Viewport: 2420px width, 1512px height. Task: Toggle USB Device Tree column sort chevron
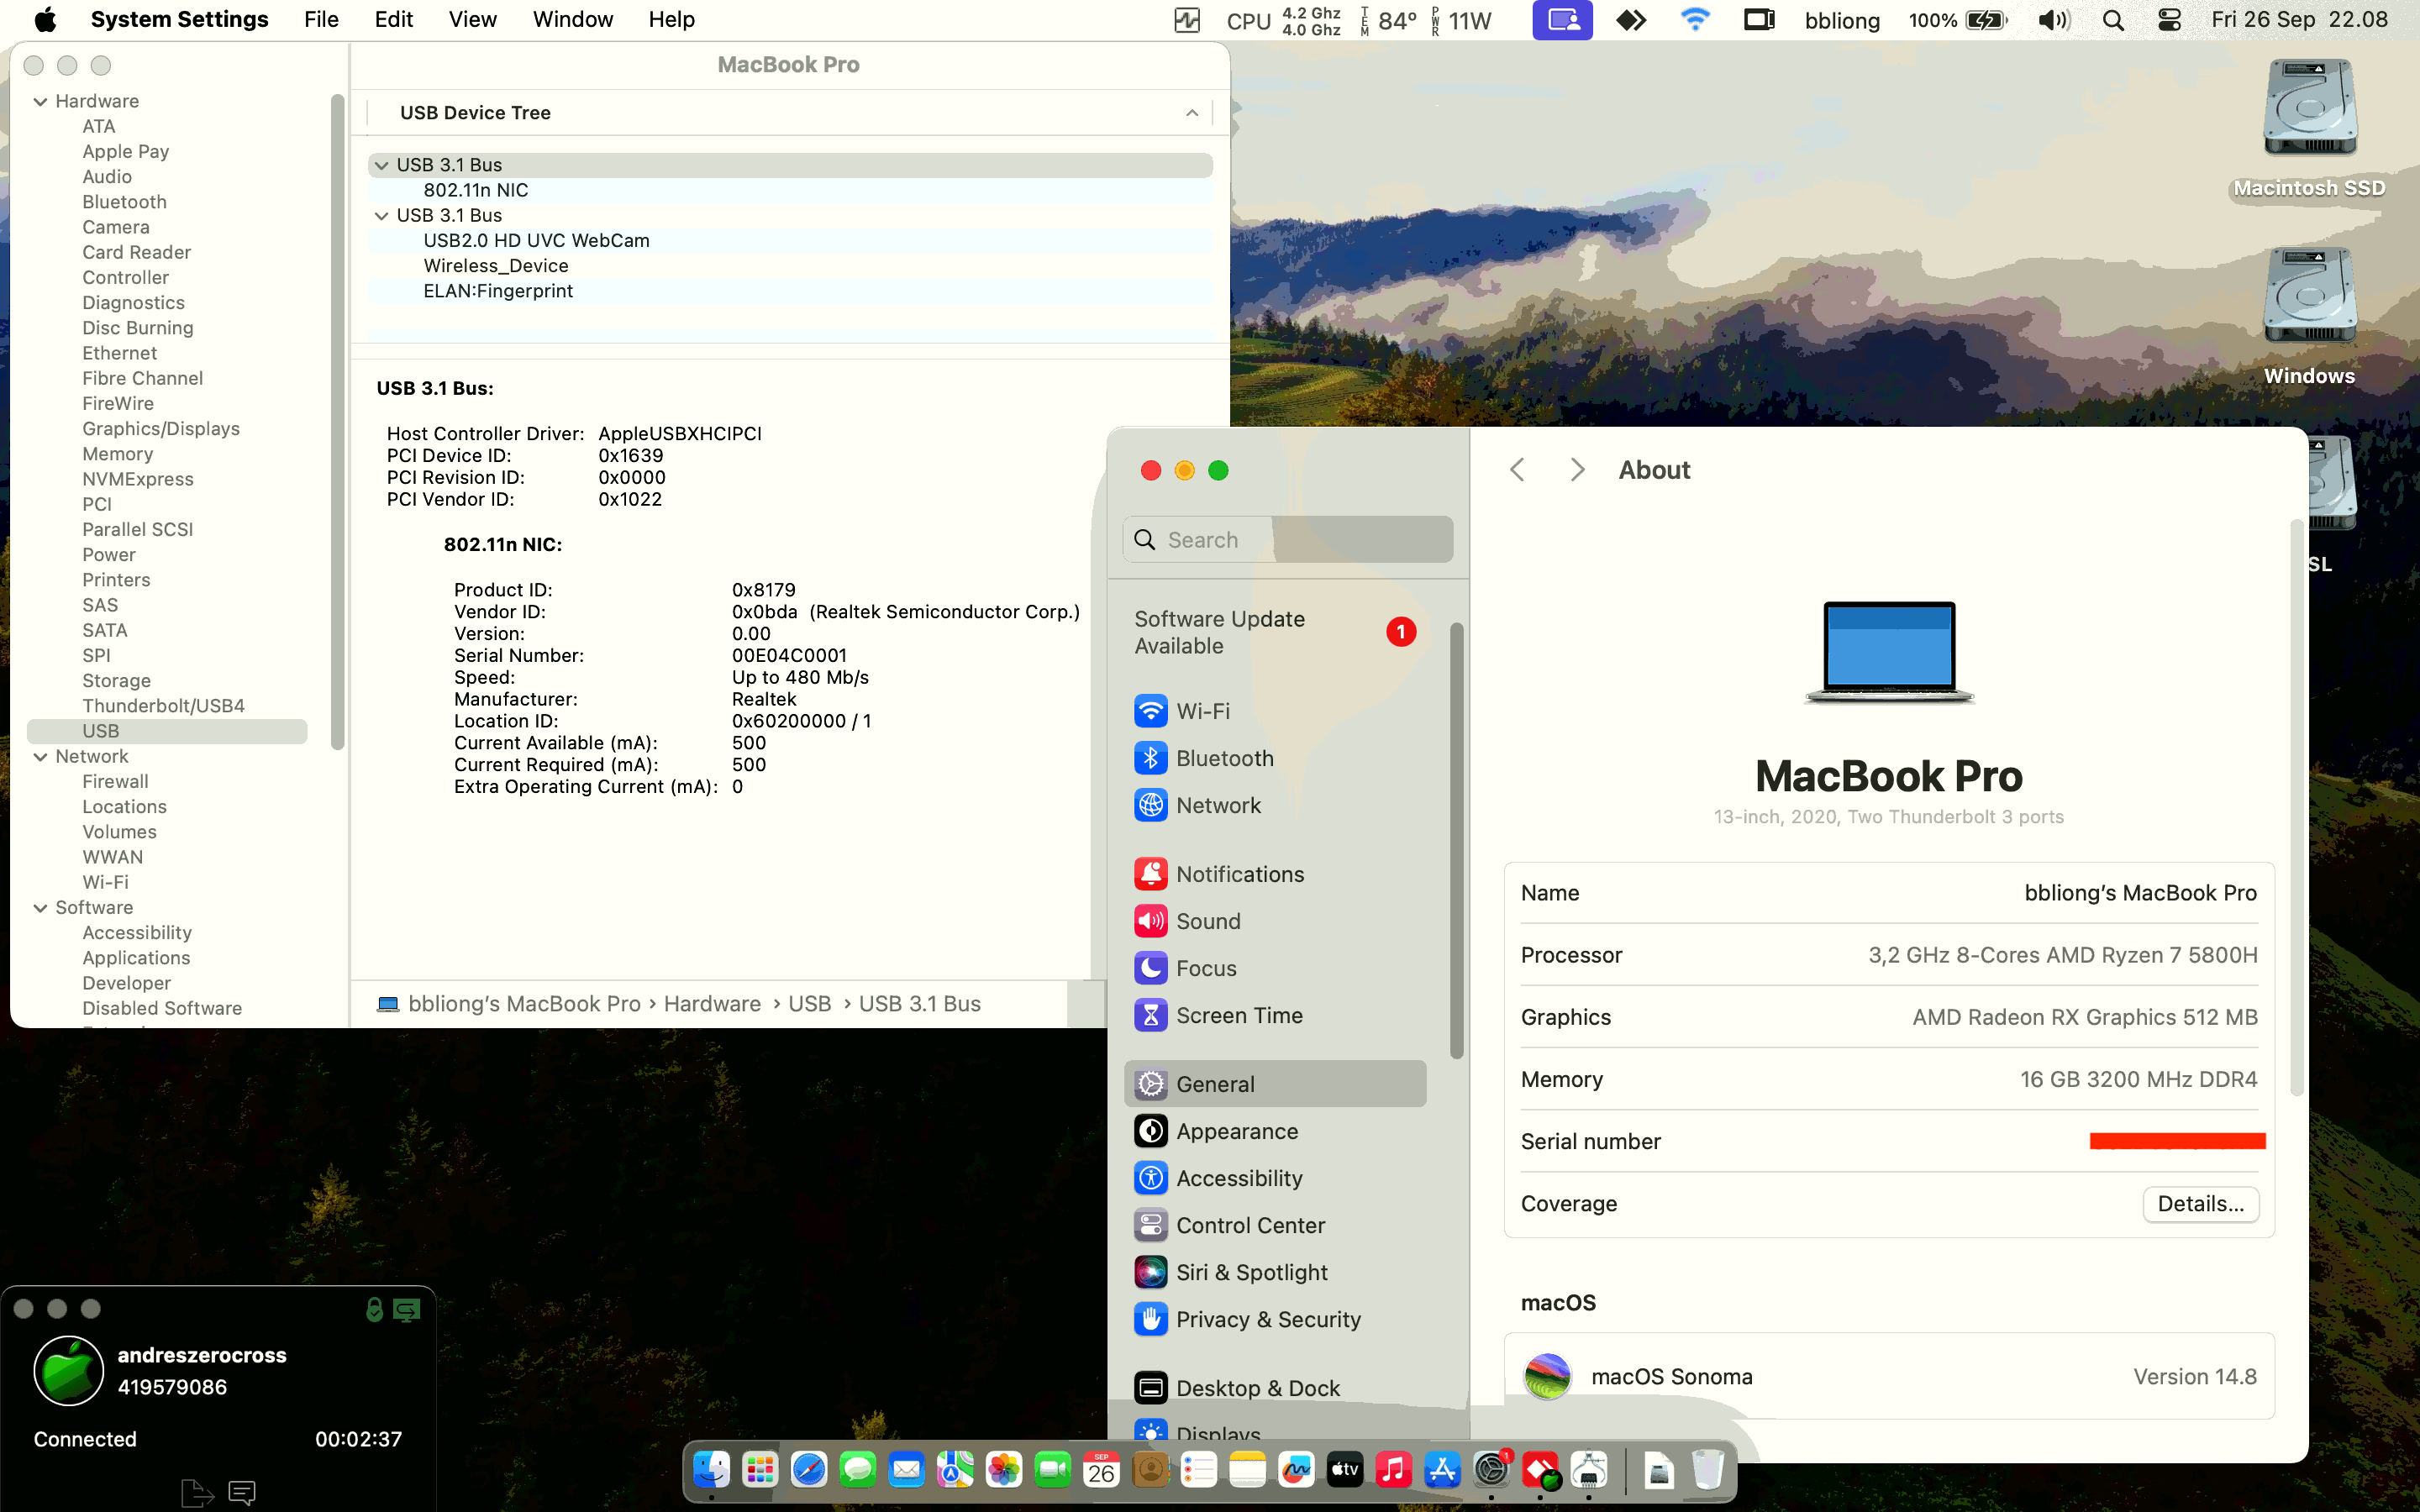point(1192,113)
